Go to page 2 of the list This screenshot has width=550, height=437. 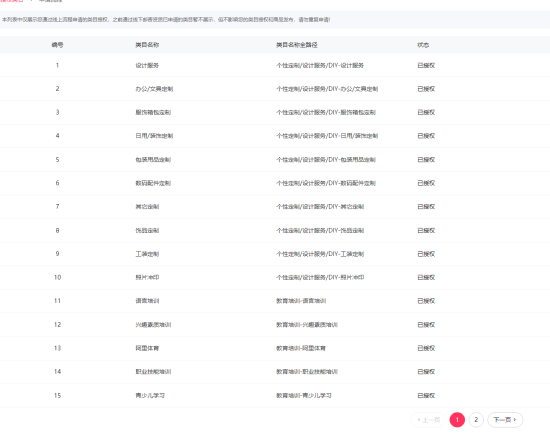click(x=476, y=419)
